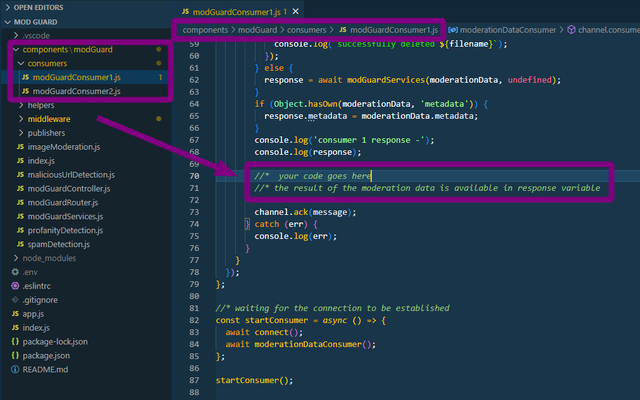Image resolution: width=640 pixels, height=400 pixels.
Task: Open the .gitignore file
Action: tap(40, 300)
